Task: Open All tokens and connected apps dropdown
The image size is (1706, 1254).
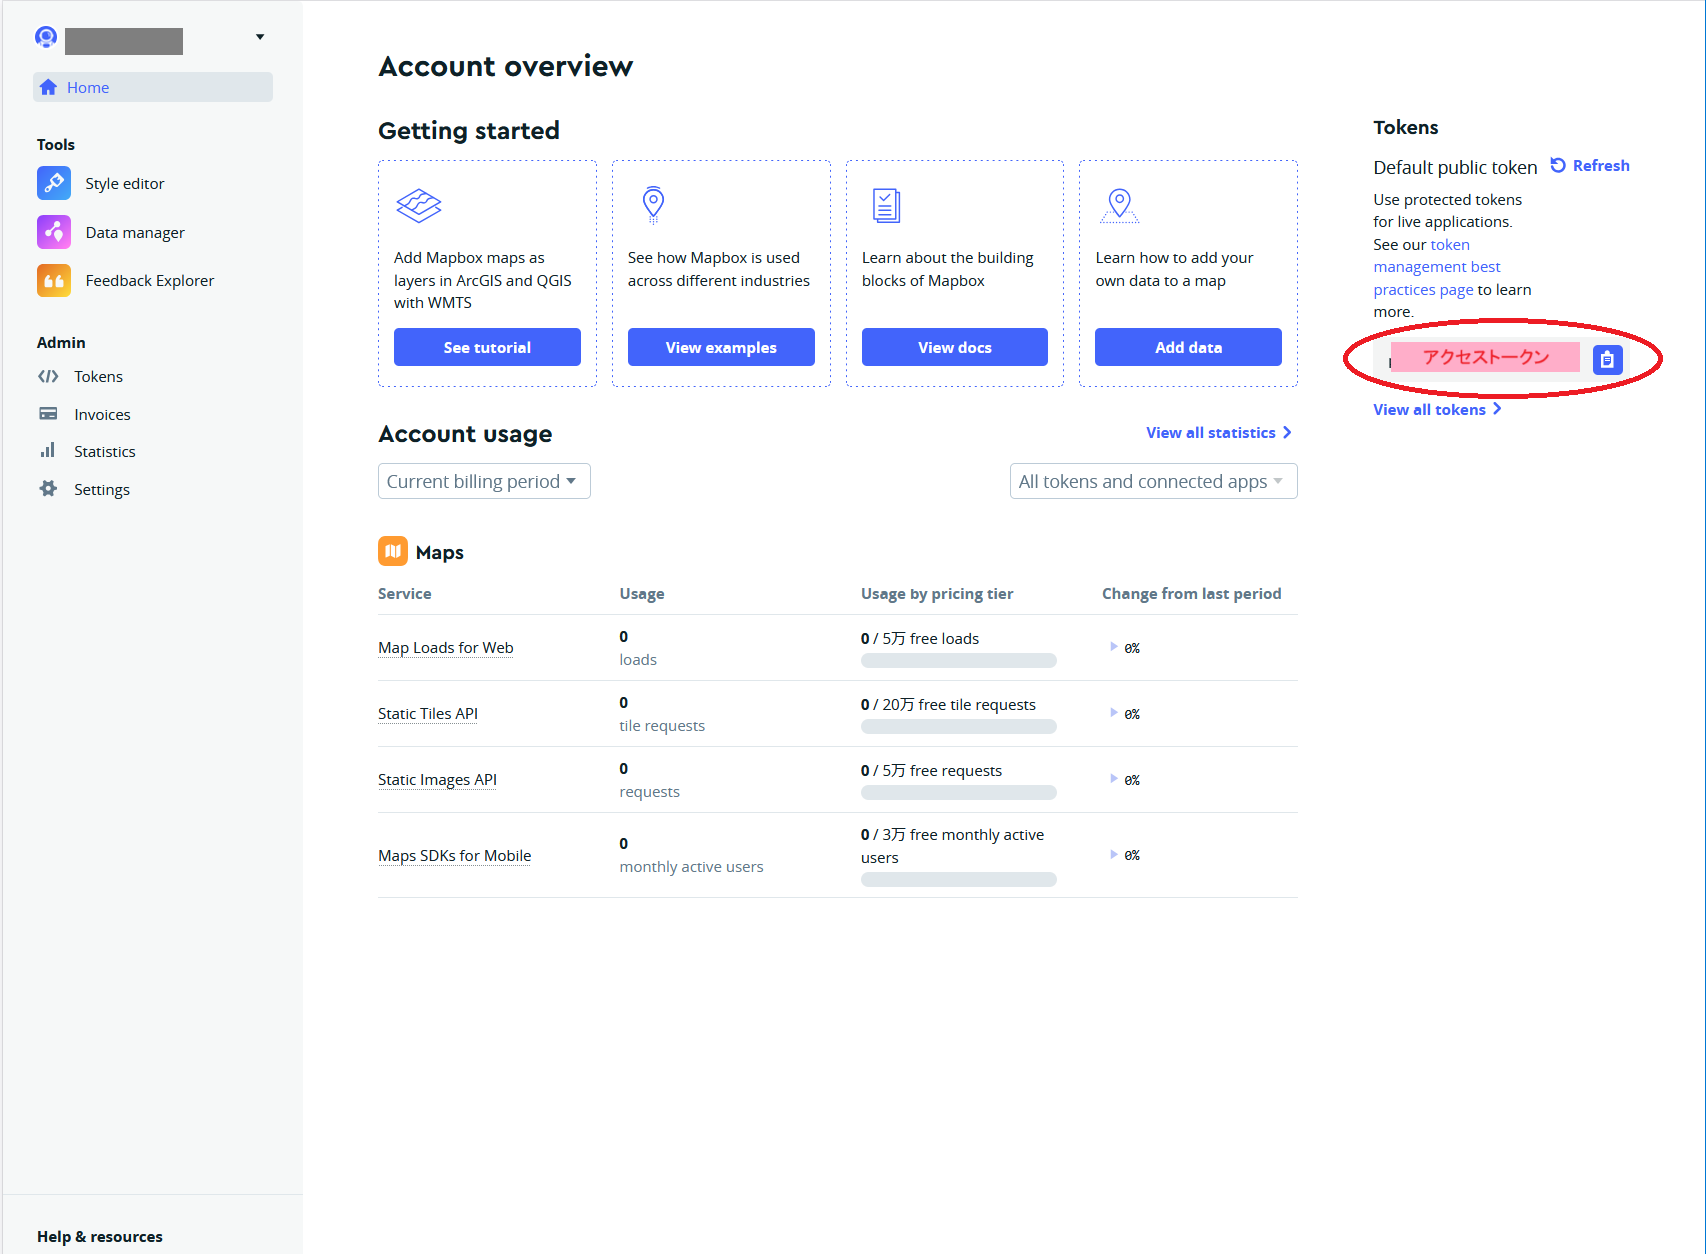Action: [1153, 481]
